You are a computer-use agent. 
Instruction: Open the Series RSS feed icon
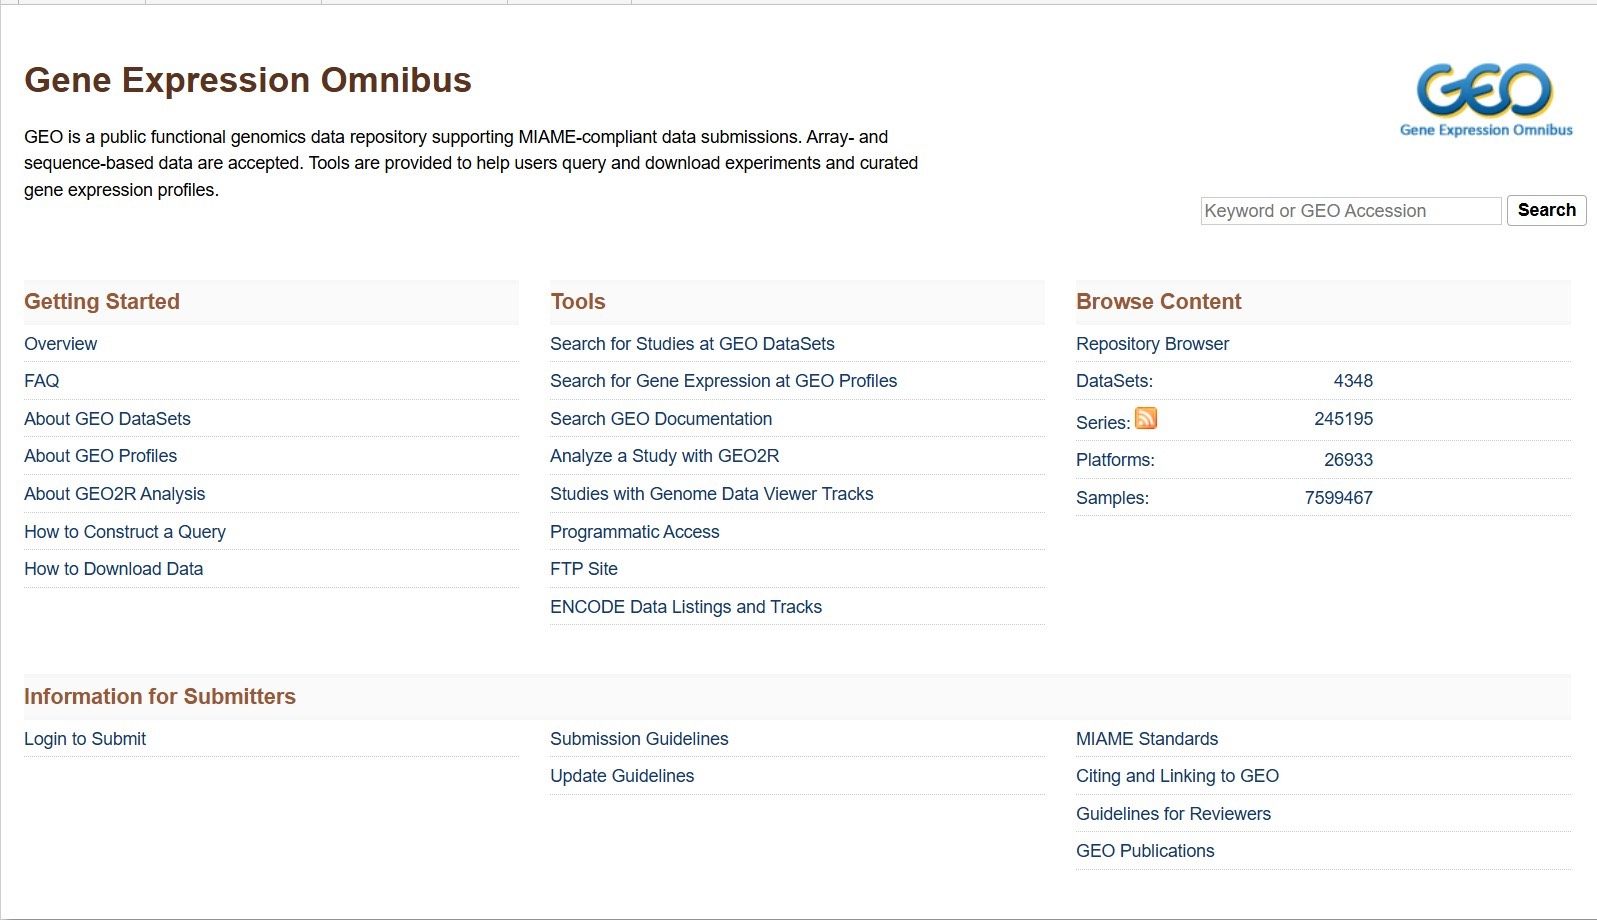pos(1146,419)
